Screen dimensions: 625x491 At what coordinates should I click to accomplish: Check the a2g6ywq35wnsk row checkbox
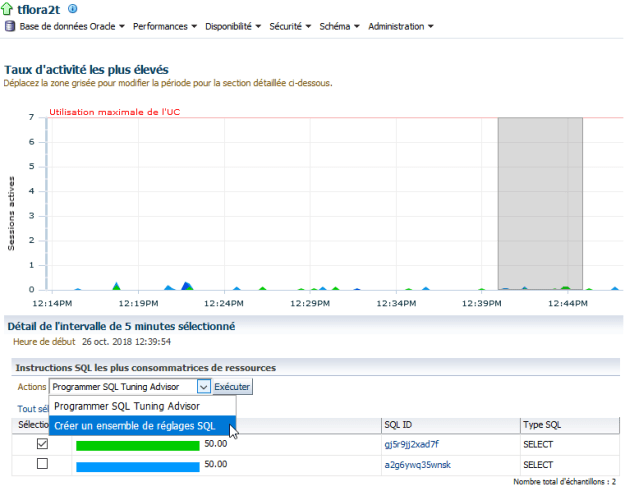tap(42, 464)
